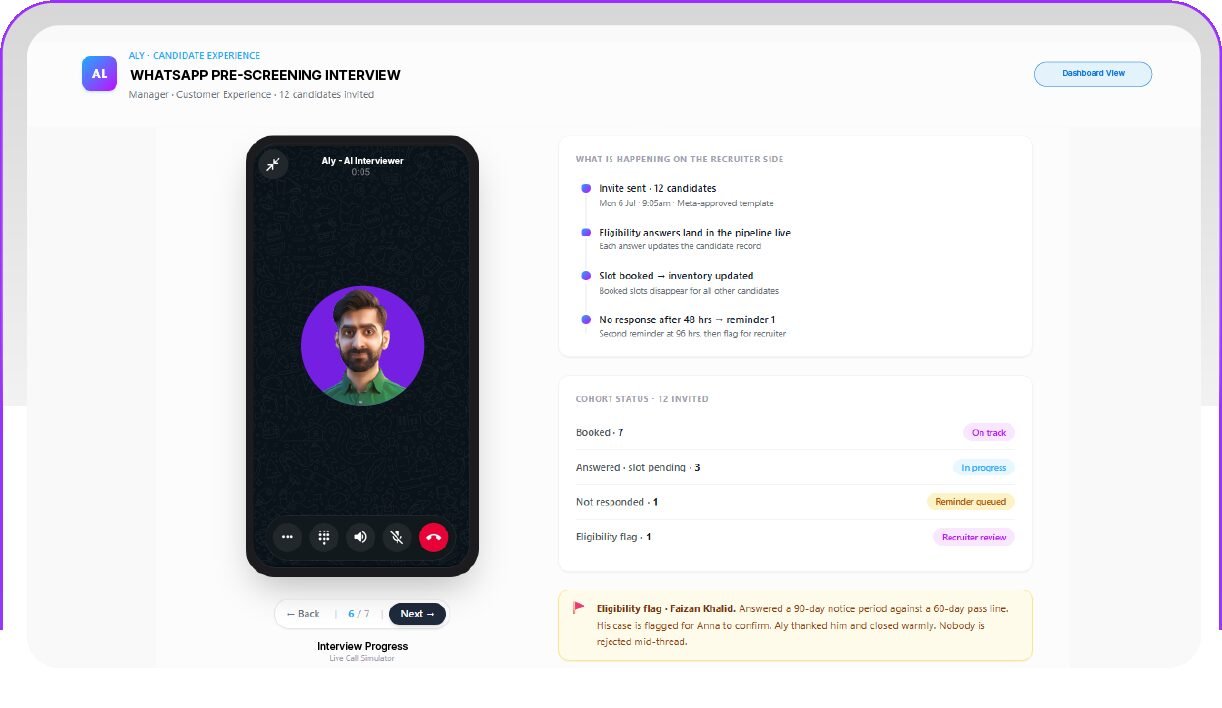This screenshot has width=1222, height=708.
Task: Open the Dashboard View
Action: coord(1093,74)
